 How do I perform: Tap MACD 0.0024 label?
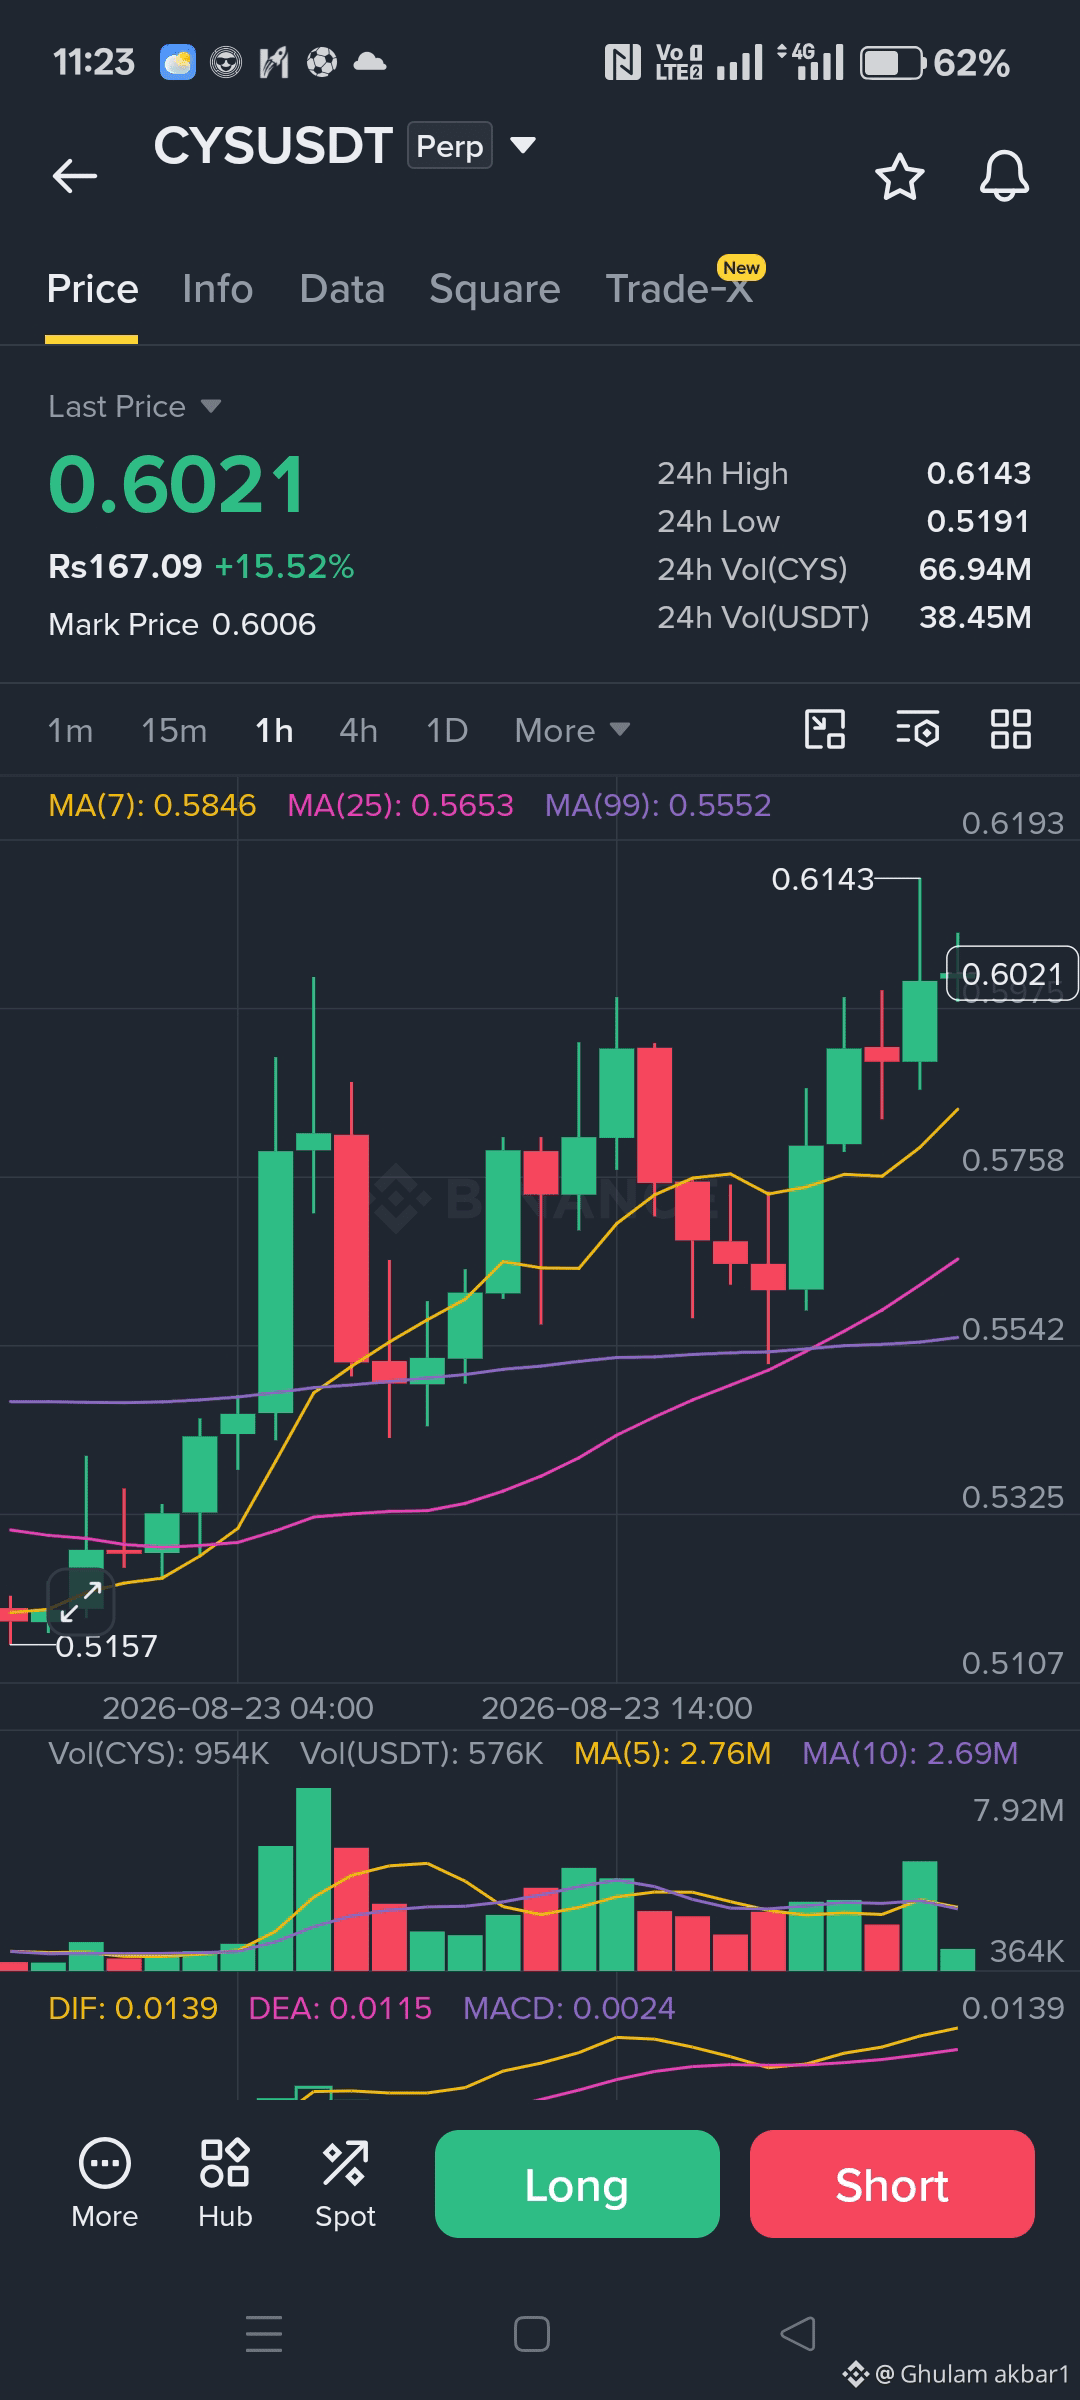coord(569,2008)
